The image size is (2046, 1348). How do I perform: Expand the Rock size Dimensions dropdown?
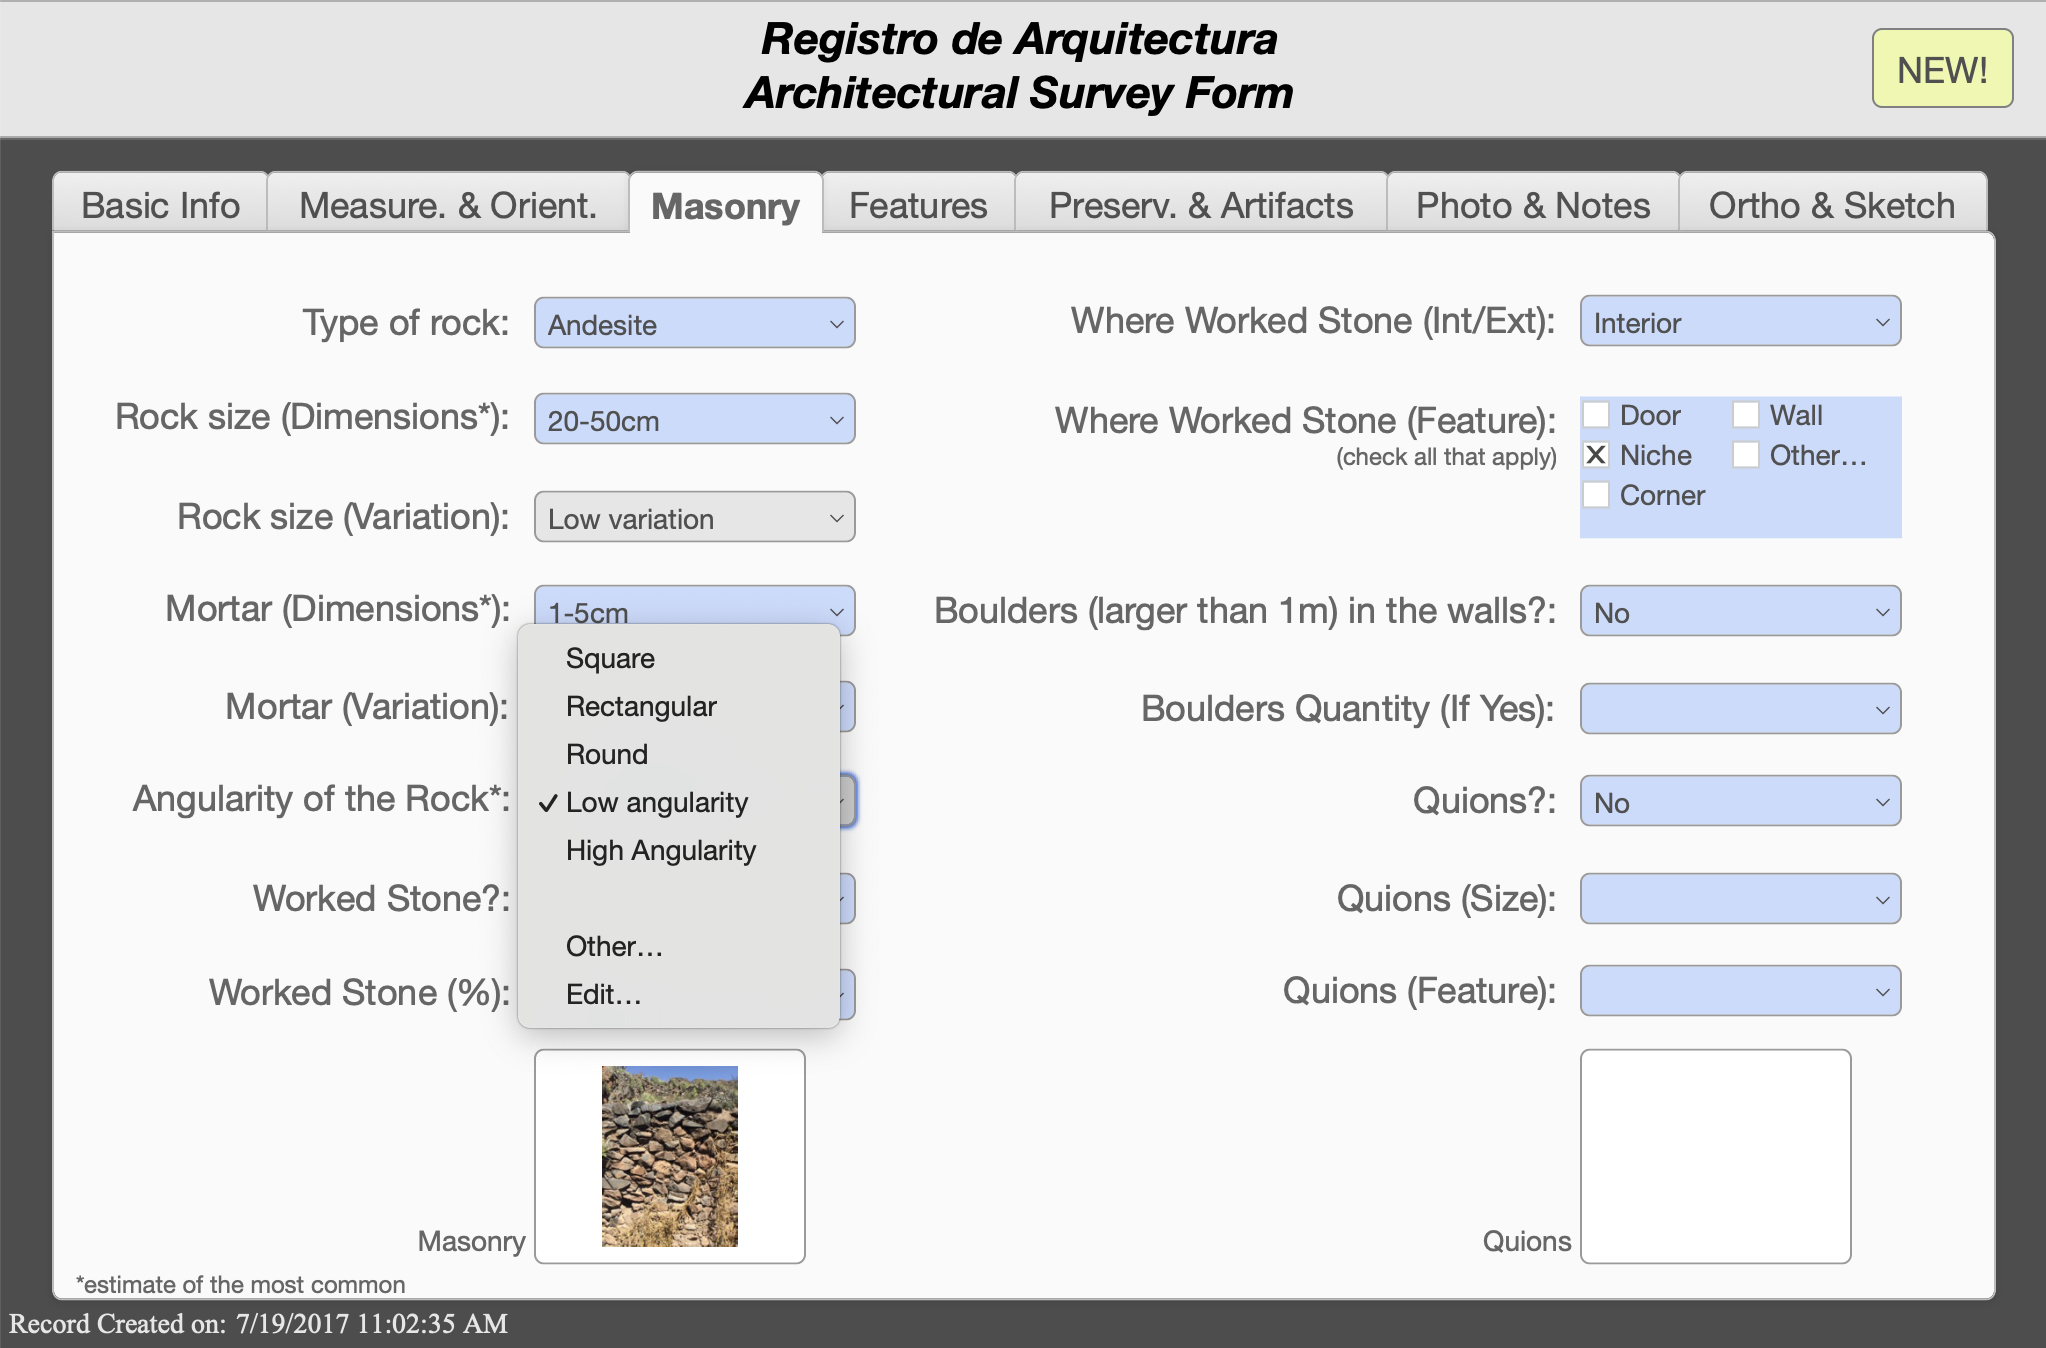pyautogui.click(x=694, y=420)
